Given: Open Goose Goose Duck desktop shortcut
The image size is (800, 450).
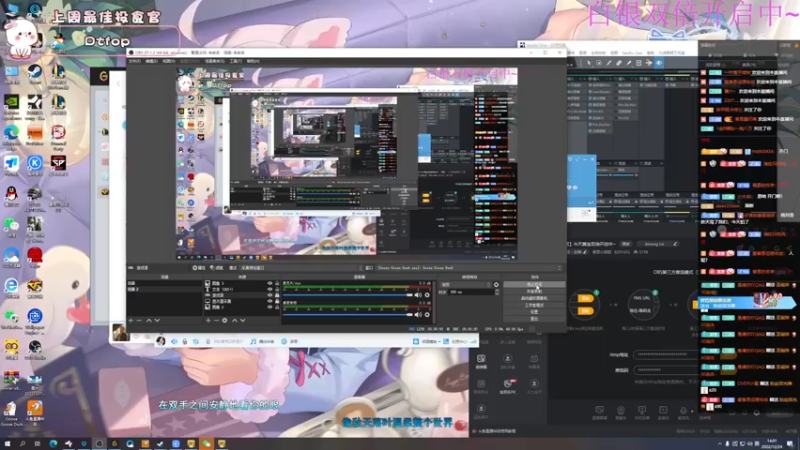Looking at the screenshot, I should point(11,413).
